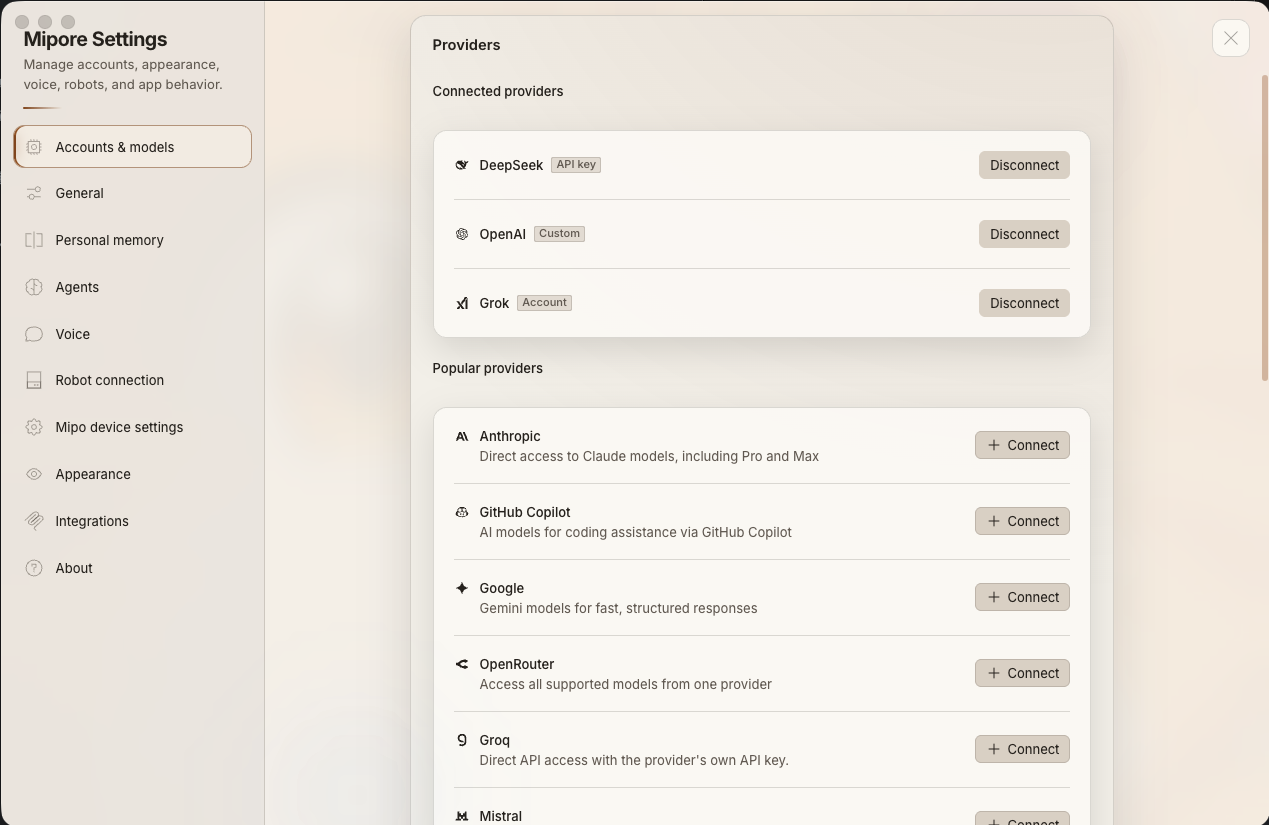Close the settings window with X button
The width and height of the screenshot is (1269, 825).
1231,38
